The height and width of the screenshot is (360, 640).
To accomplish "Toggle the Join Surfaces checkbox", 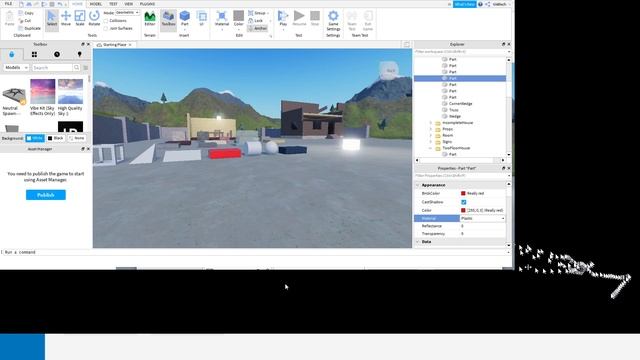I will point(106,28).
